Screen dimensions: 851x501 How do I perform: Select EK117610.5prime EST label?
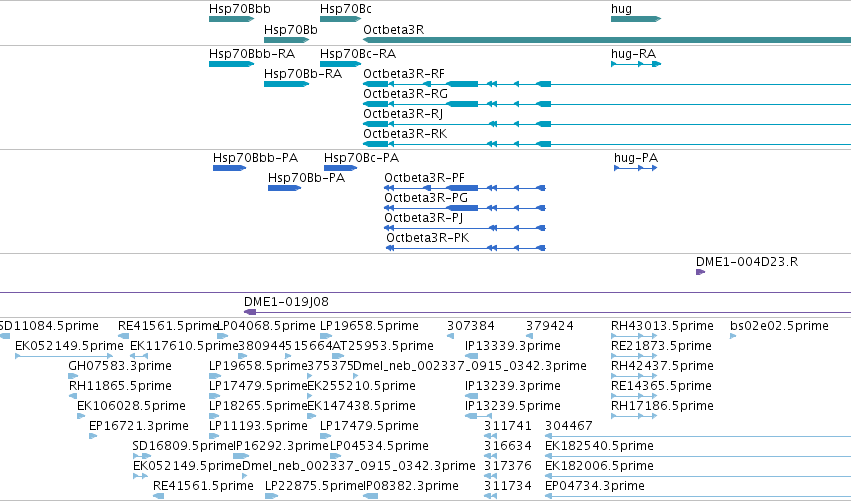click(x=184, y=346)
